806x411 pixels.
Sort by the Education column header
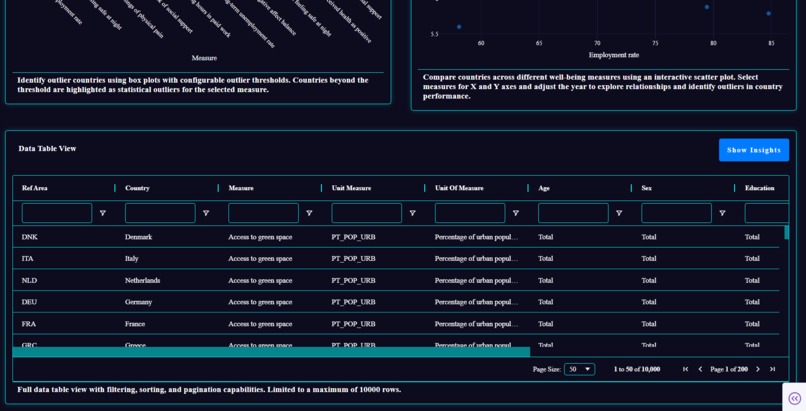[x=760, y=188]
